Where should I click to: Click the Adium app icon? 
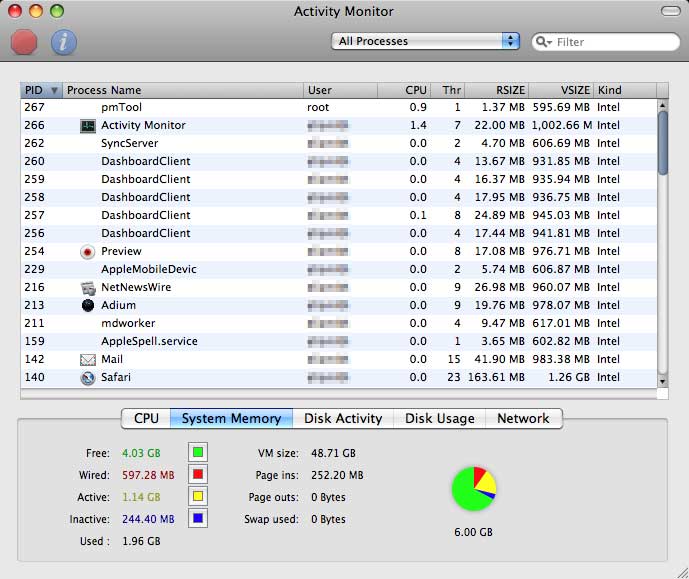coord(88,305)
